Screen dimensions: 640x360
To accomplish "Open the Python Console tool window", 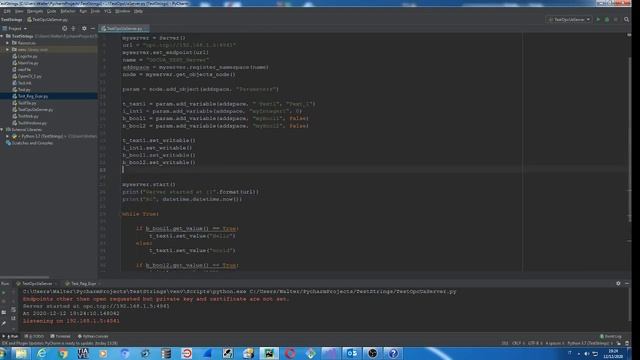I will click(x=93, y=336).
